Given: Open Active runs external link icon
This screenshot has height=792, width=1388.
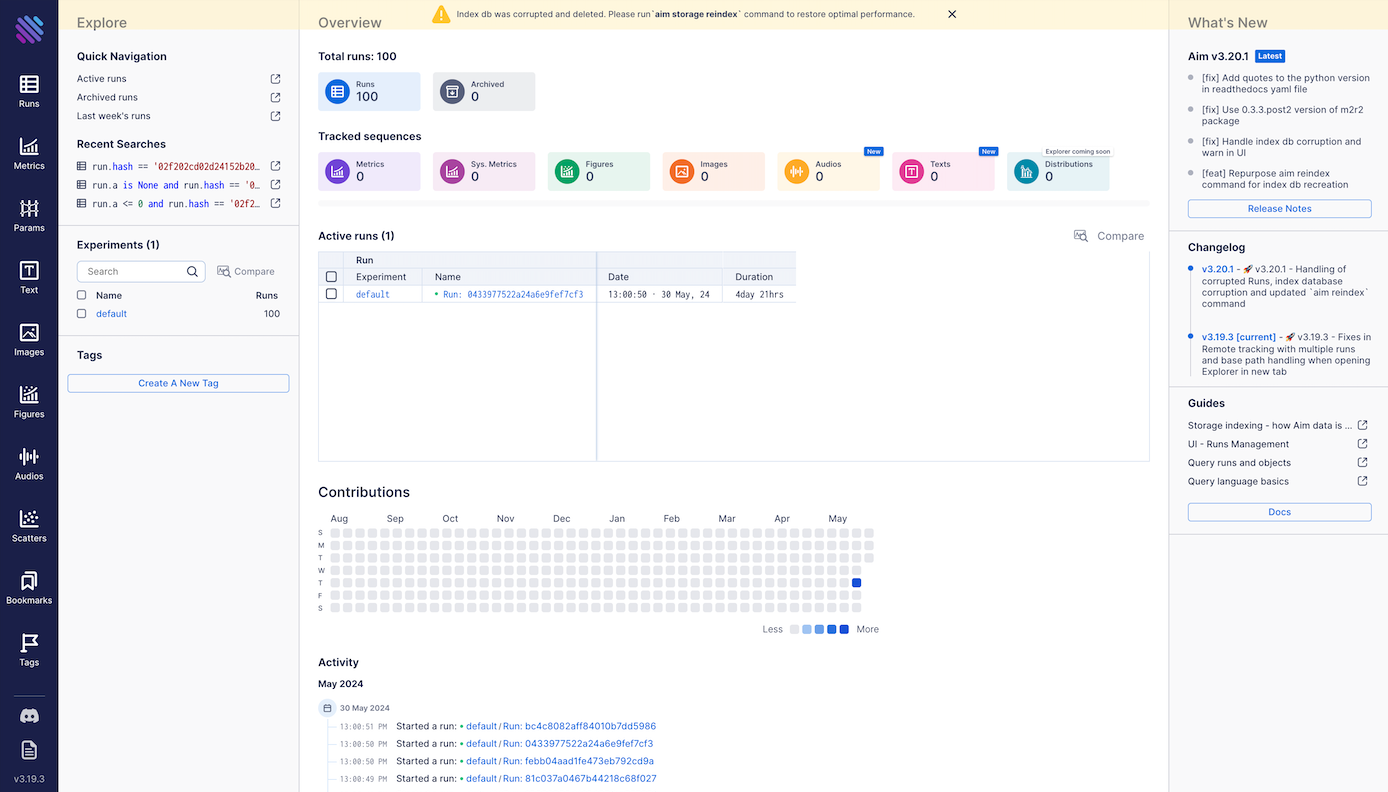Looking at the screenshot, I should 276,79.
